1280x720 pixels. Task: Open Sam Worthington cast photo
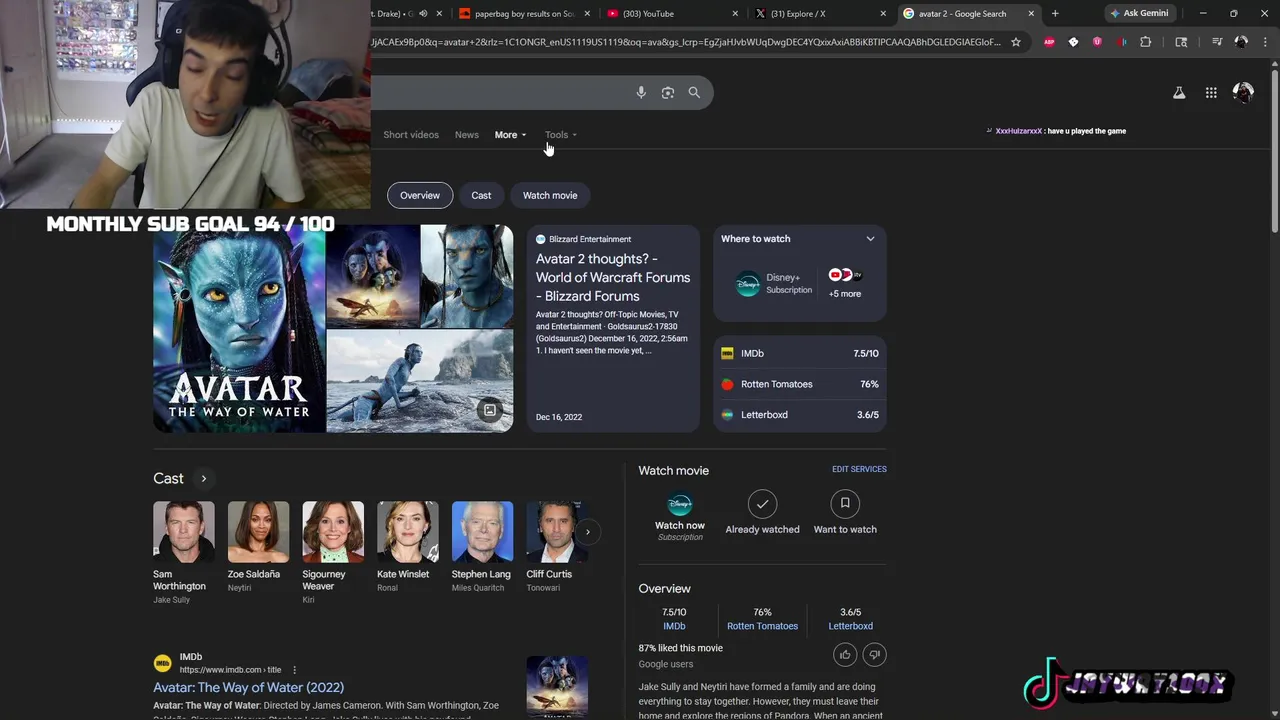[x=184, y=532]
